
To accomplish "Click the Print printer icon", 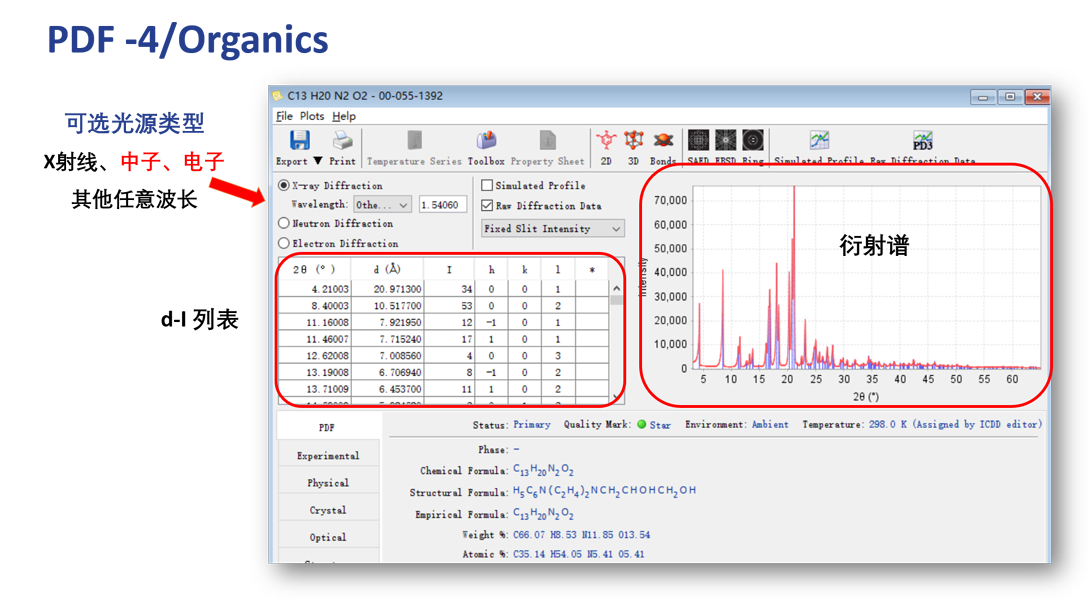I will [342, 141].
